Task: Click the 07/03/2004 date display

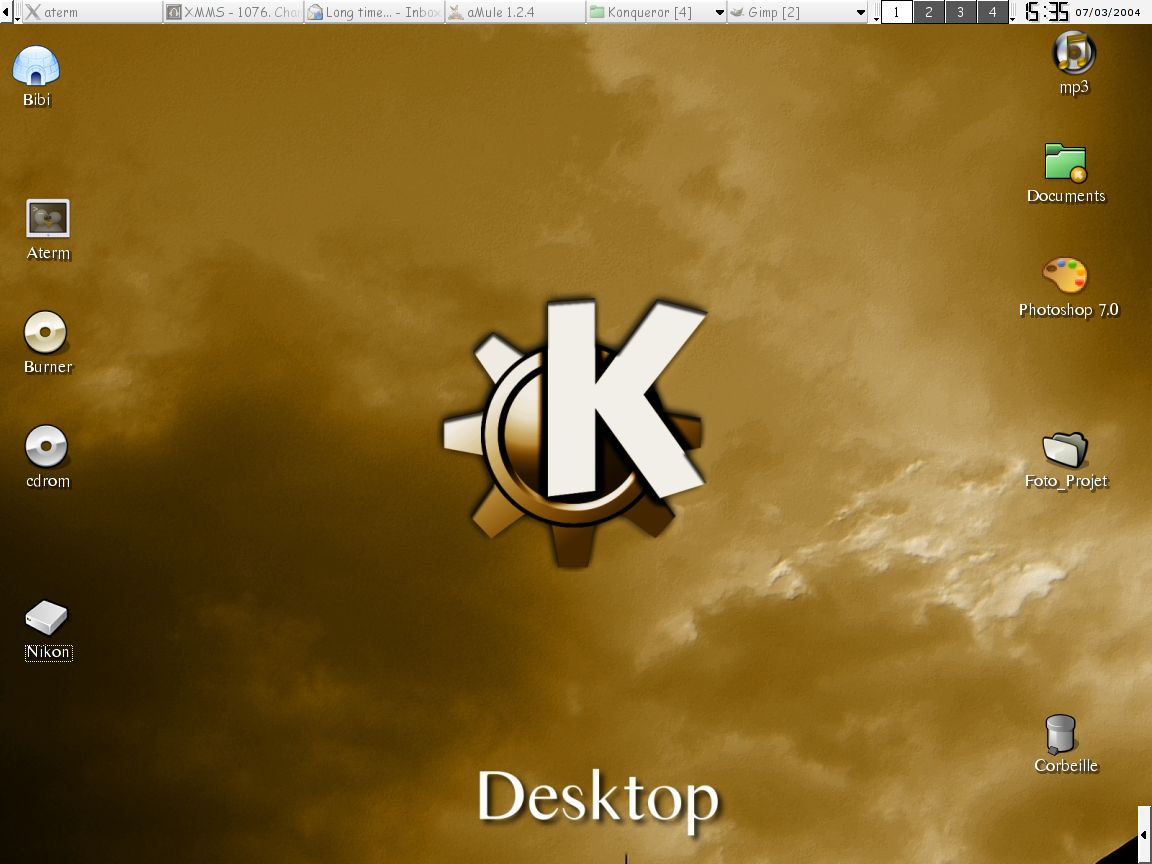Action: pos(1108,12)
